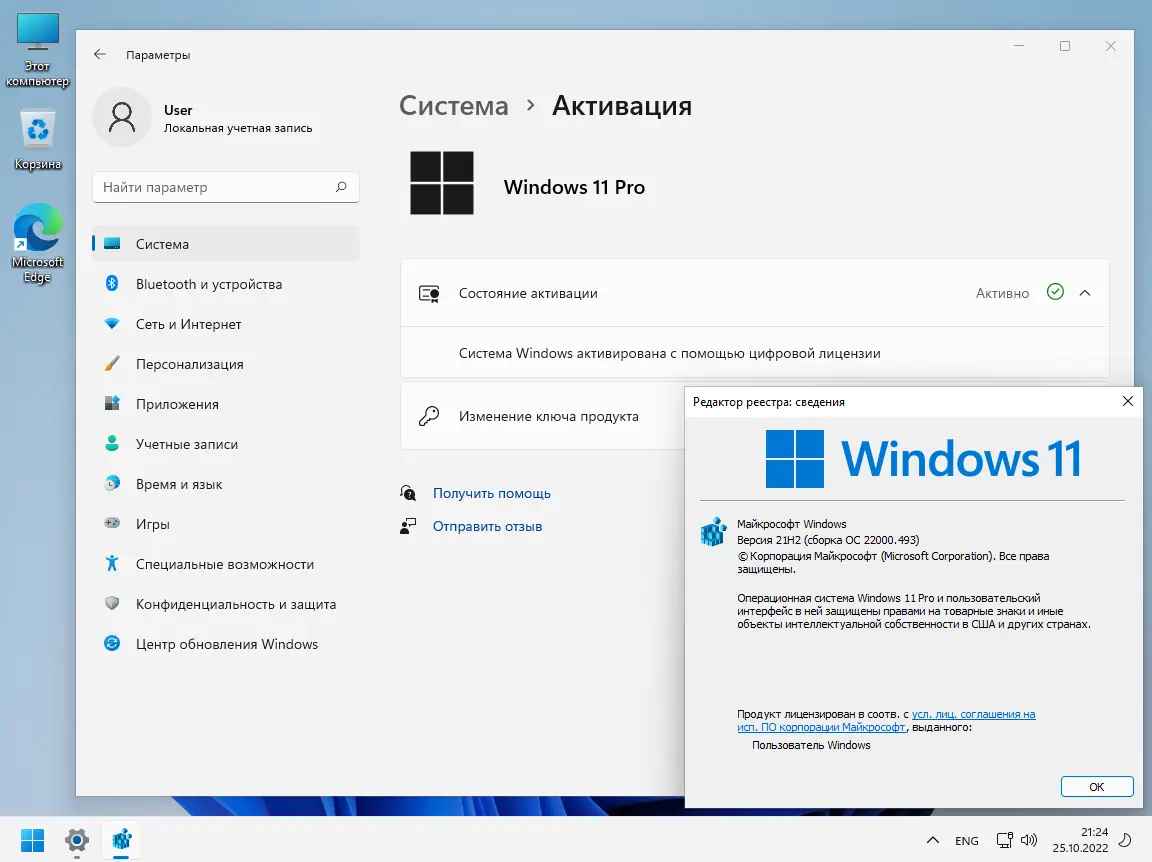This screenshot has width=1152, height=862.
Task: Collapse the Состояние активации section
Action: pos(1085,292)
